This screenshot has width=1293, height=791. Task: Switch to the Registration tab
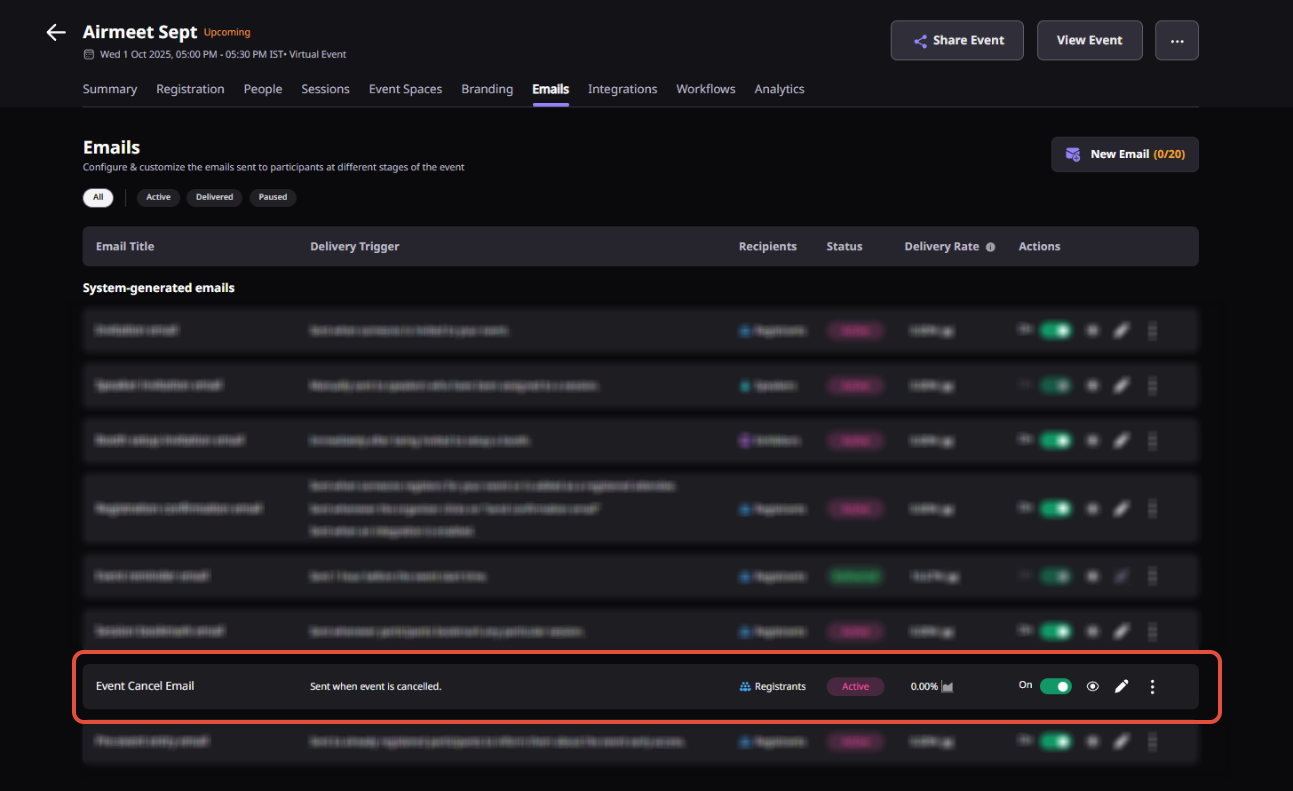(x=190, y=89)
